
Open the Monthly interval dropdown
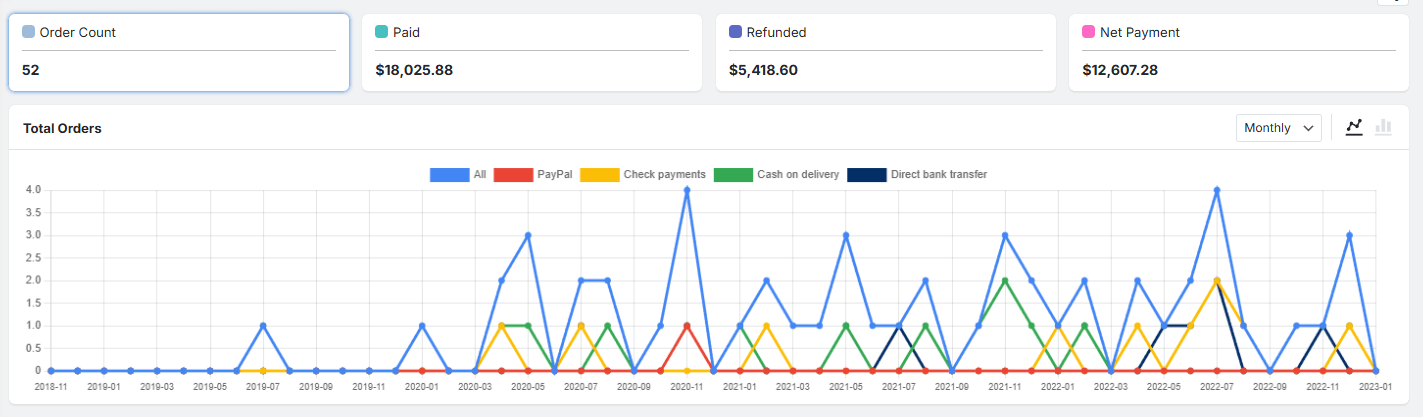point(1278,128)
